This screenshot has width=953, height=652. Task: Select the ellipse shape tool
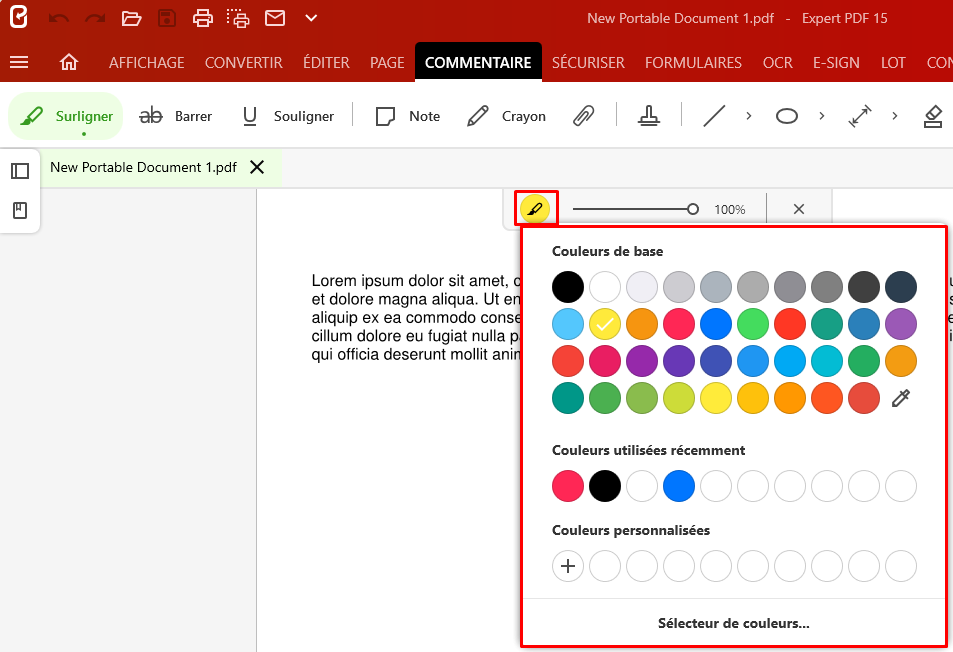pyautogui.click(x=786, y=115)
